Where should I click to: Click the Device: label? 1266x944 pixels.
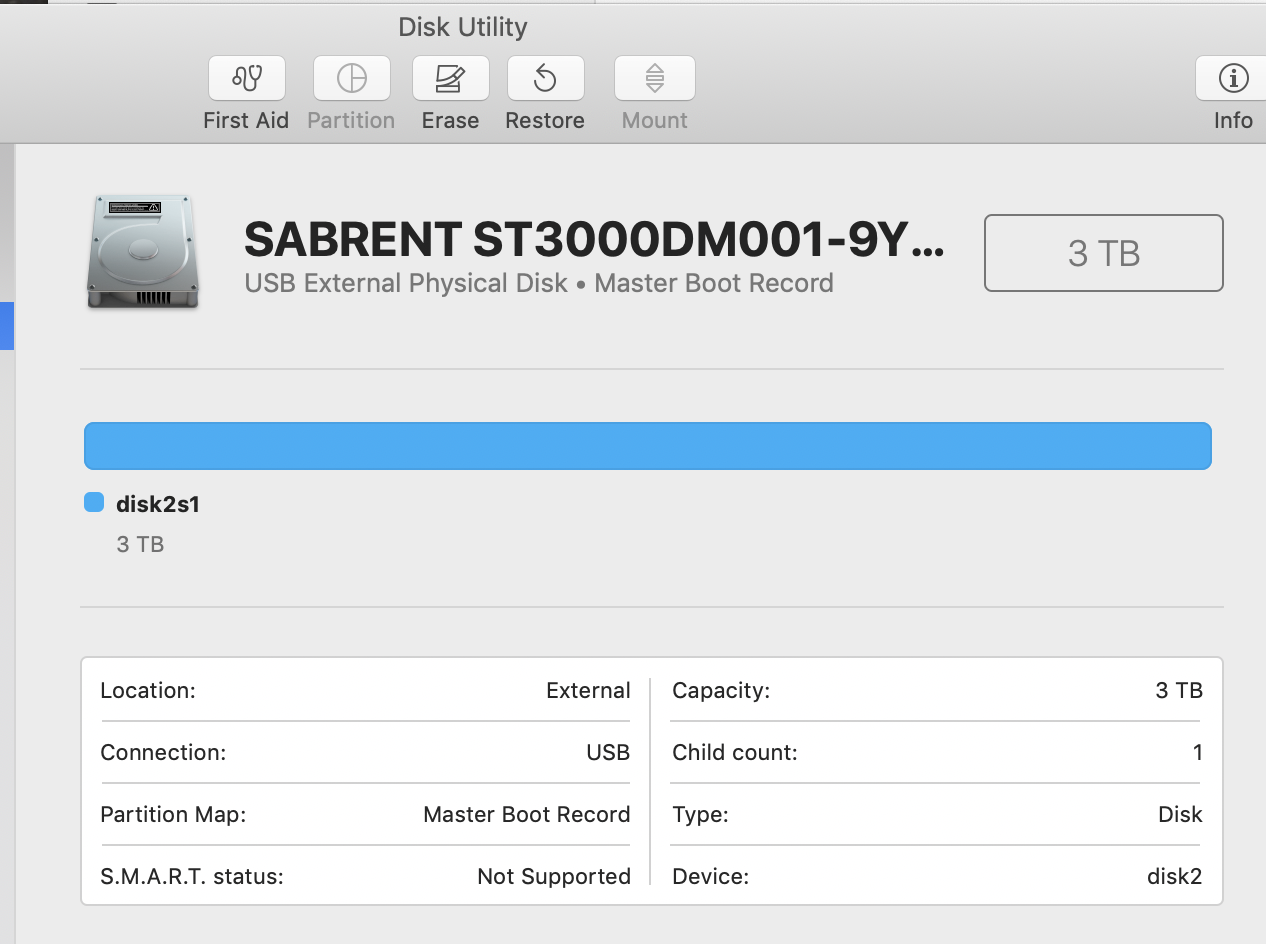pos(710,876)
